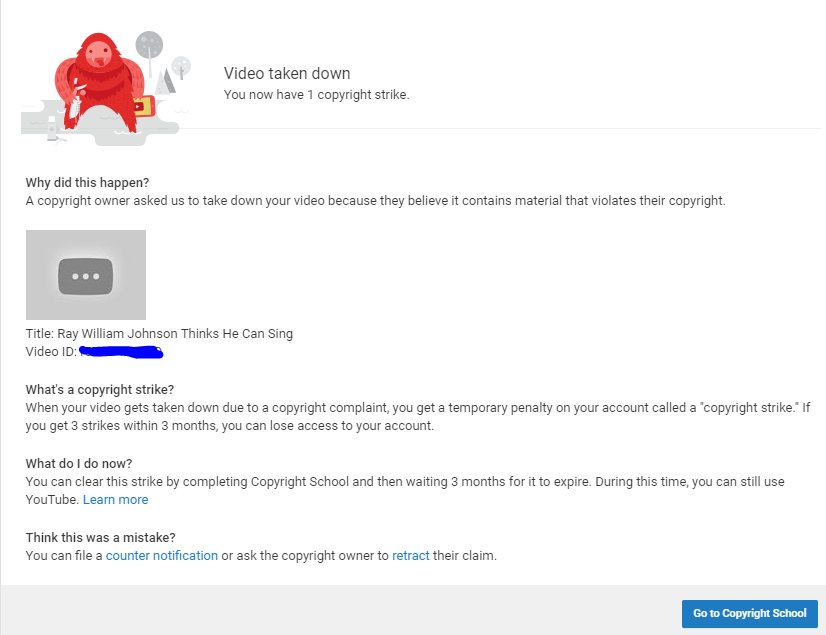The width and height of the screenshot is (826, 635).
Task: Click the ellipsis icon in video thumbnail
Action: click(85, 276)
